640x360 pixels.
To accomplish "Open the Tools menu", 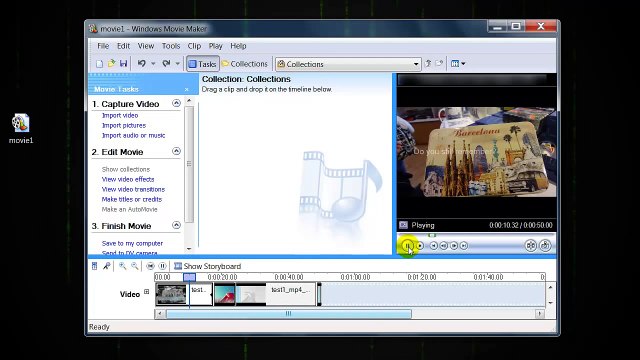I will (x=171, y=46).
